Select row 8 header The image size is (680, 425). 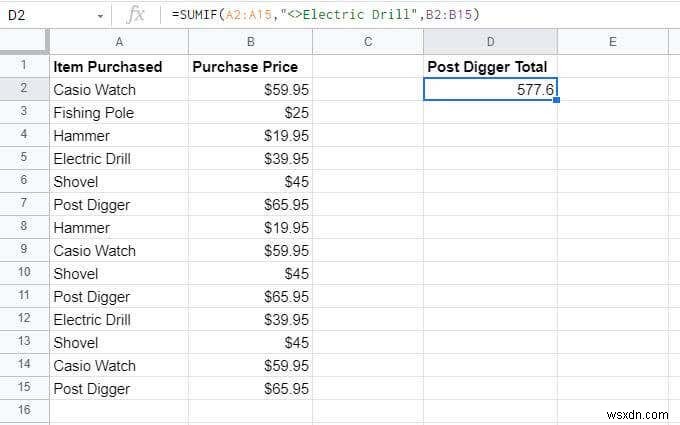(24, 227)
